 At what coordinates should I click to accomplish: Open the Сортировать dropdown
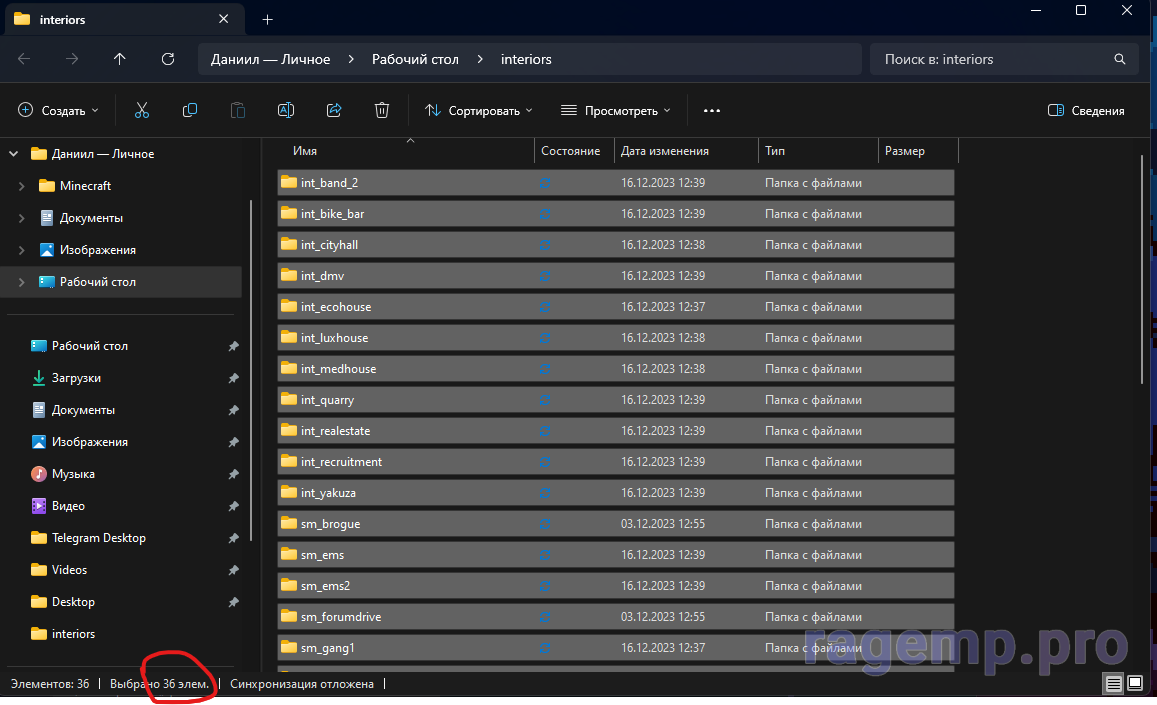pyautogui.click(x=479, y=111)
